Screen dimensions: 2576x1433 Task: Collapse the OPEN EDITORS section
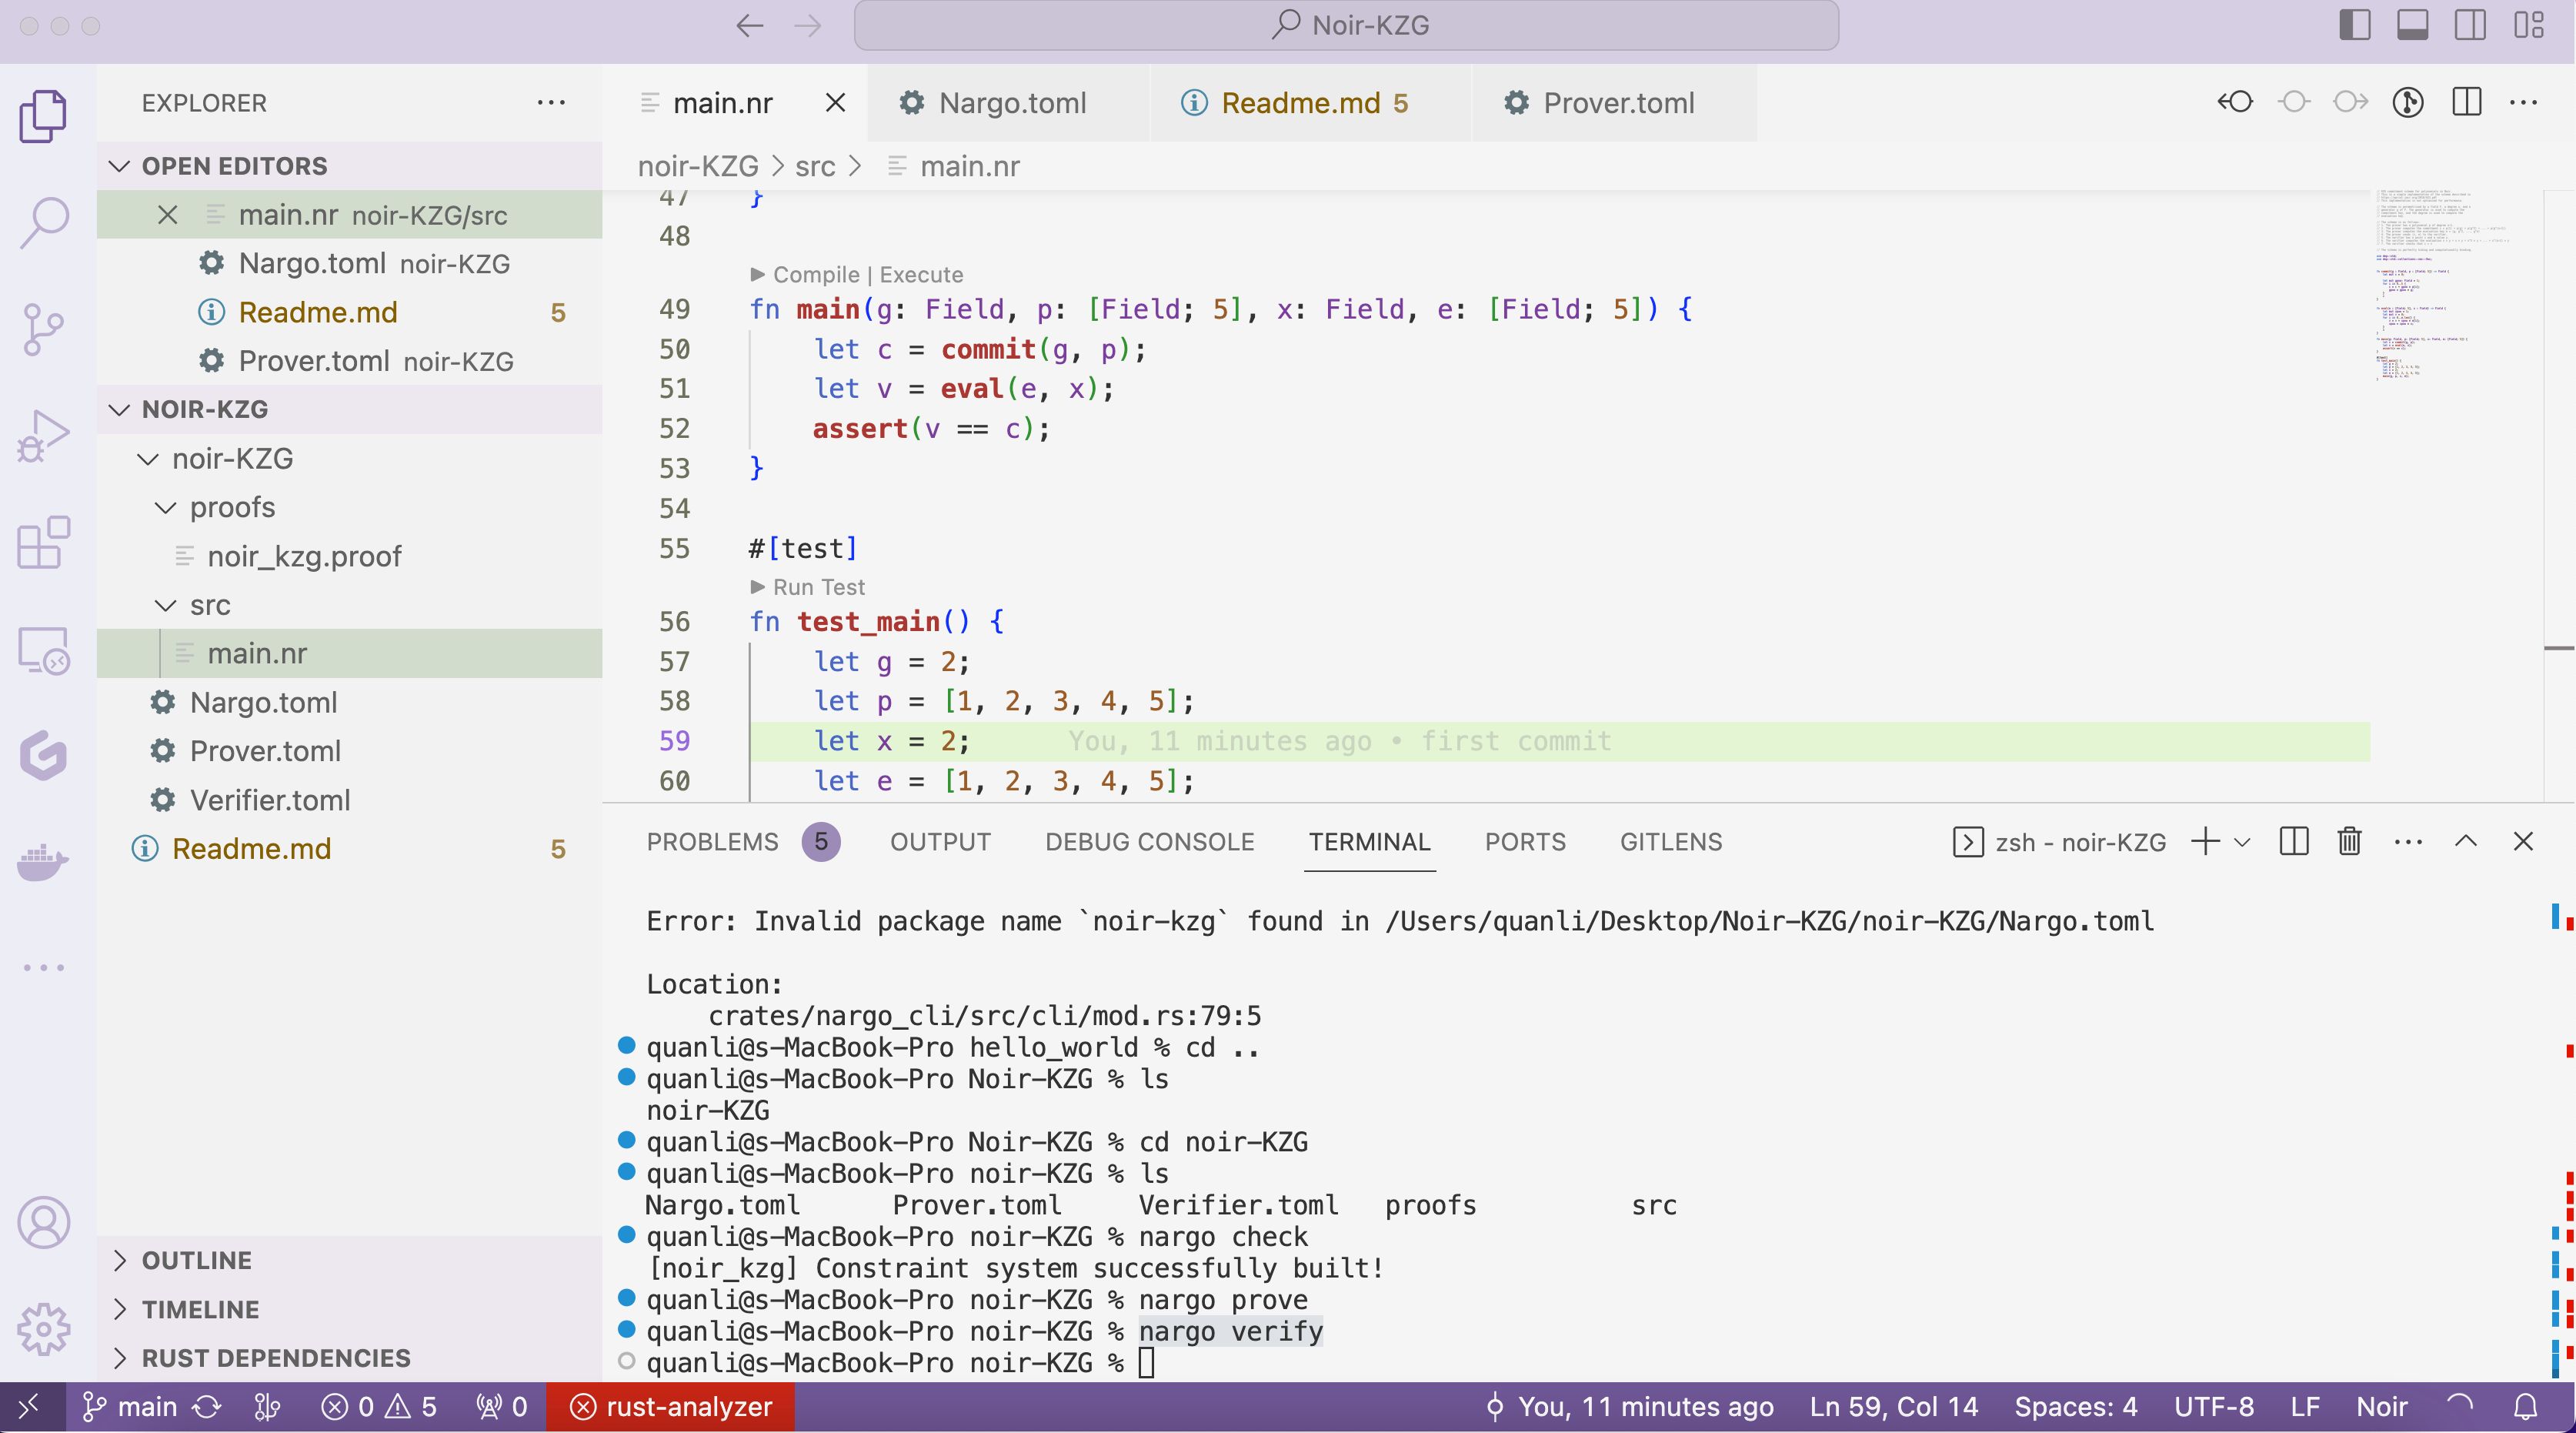tap(350, 166)
